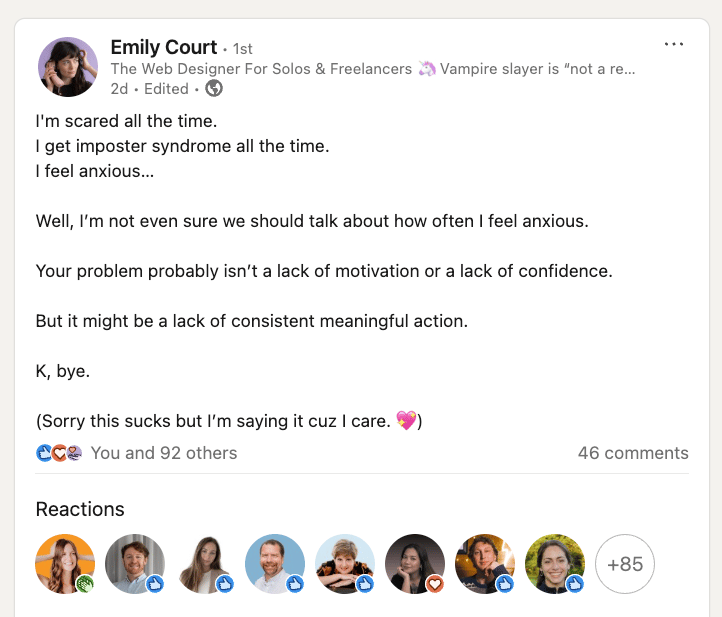Click Emily Court's profile picture
Image resolution: width=722 pixels, height=617 pixels.
pyautogui.click(x=67, y=67)
